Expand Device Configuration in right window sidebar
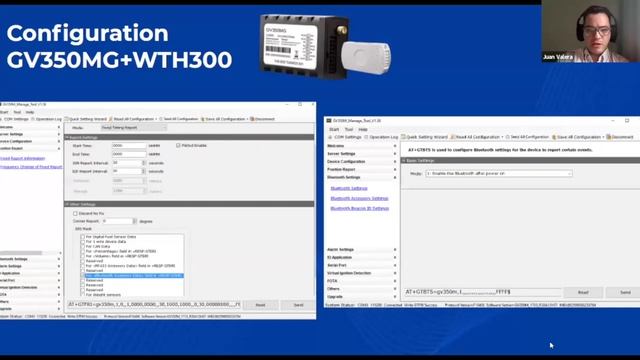Viewport: 640px width, 360px height. point(362,162)
